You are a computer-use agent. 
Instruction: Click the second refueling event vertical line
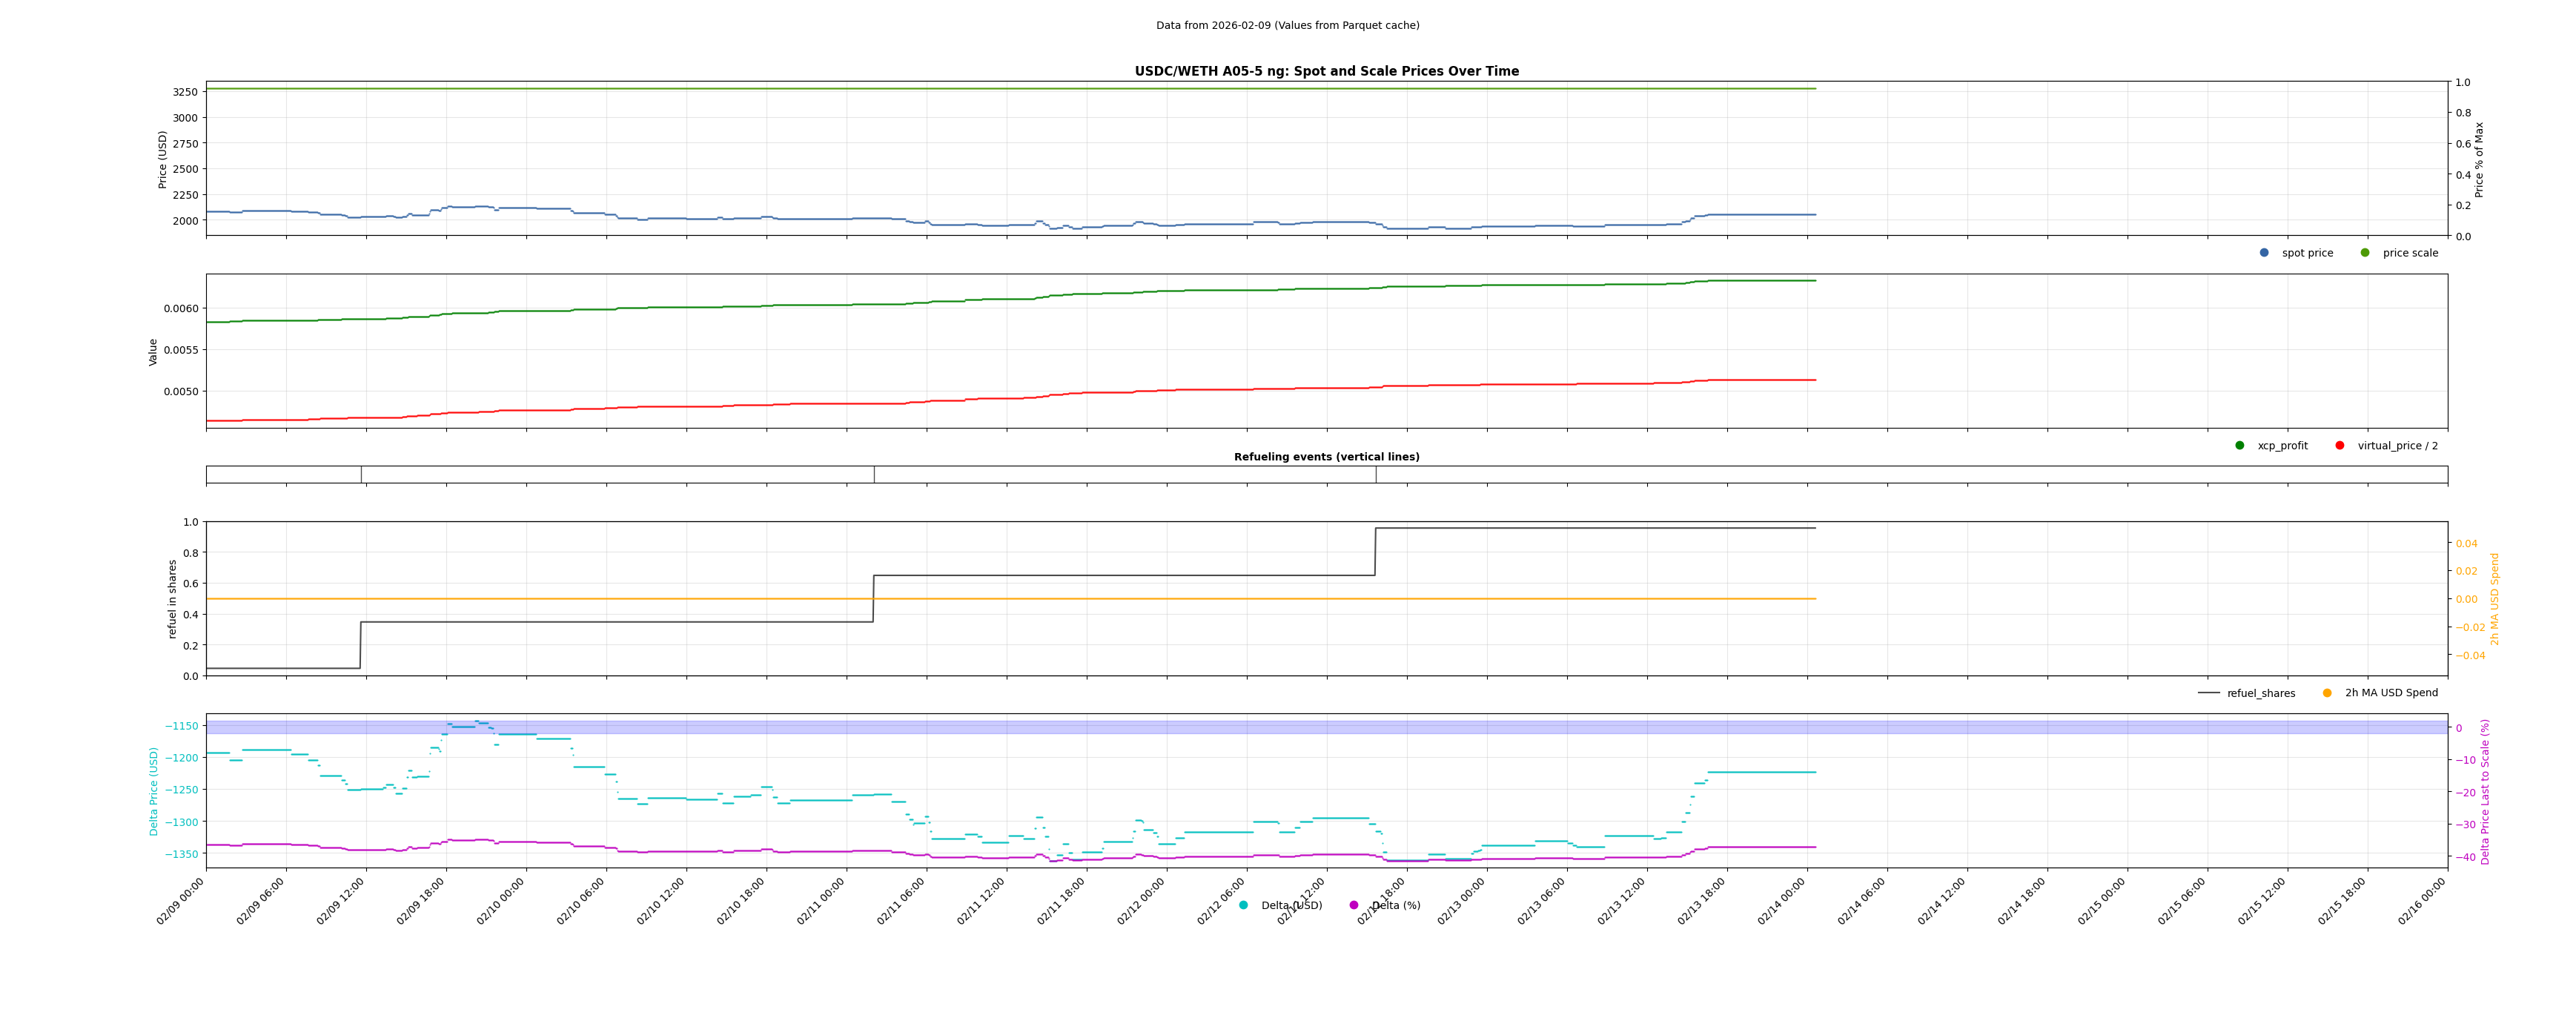pyautogui.click(x=874, y=475)
